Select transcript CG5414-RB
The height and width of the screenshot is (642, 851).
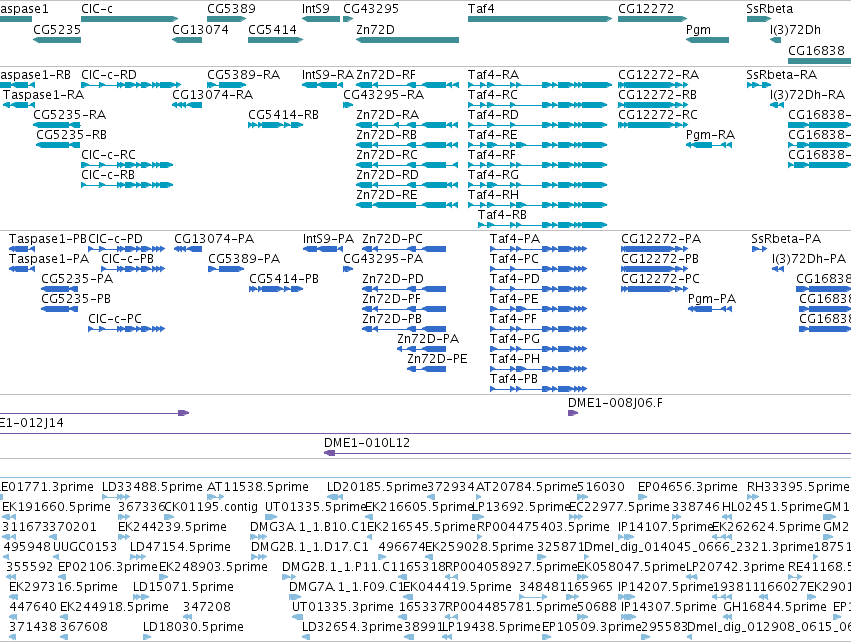[x=275, y=125]
